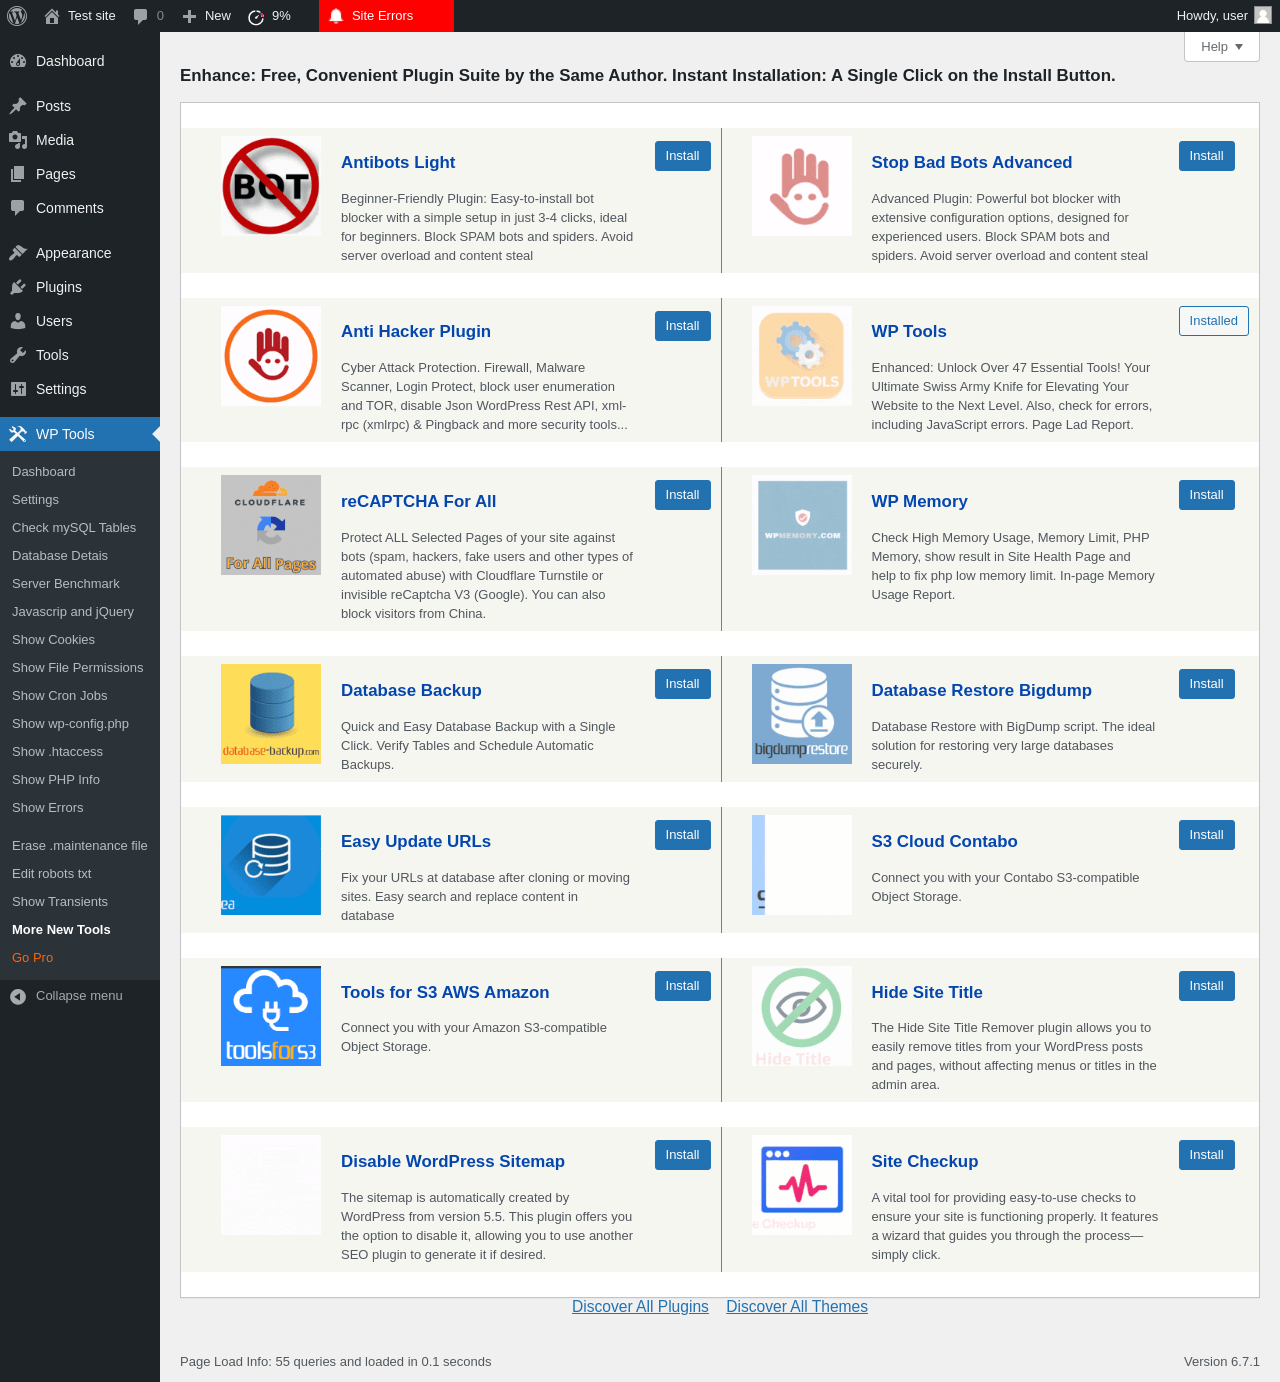Install the Hide Site Title plugin
1280x1382 pixels.
click(x=1207, y=986)
